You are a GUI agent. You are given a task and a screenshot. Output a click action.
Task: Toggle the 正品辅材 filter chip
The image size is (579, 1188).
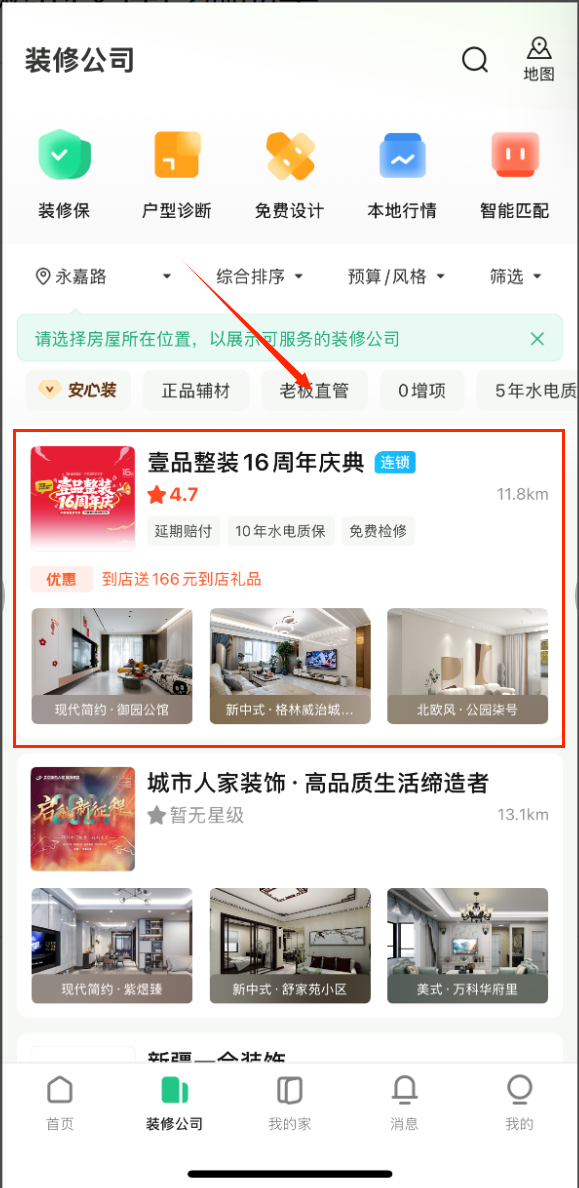[x=196, y=391]
